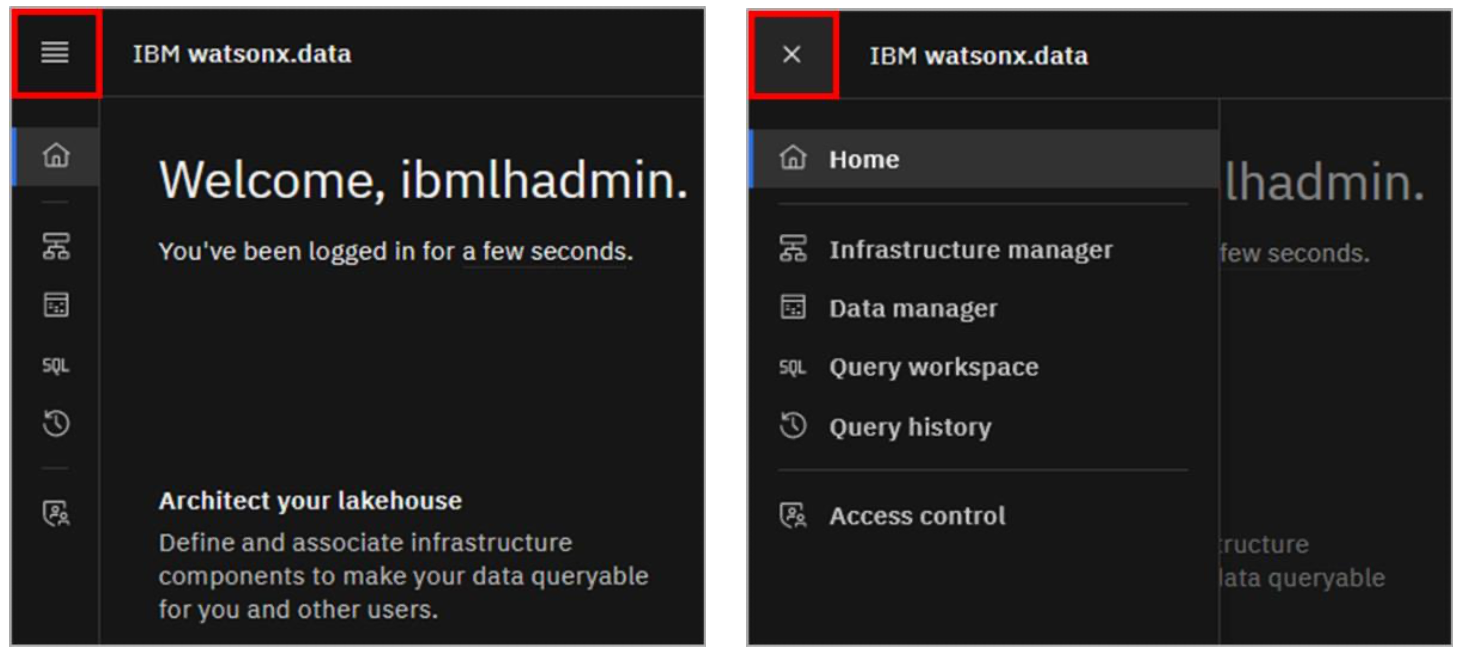Open the SQL query workspace icon in the collapsed sidebar
The width and height of the screenshot is (1464, 654).
[x=56, y=366]
